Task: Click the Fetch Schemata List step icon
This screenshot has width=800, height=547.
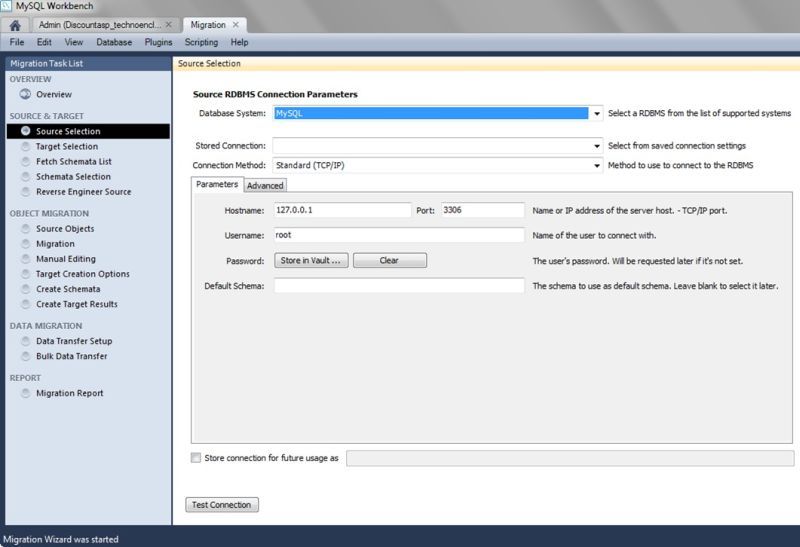Action: point(25,161)
